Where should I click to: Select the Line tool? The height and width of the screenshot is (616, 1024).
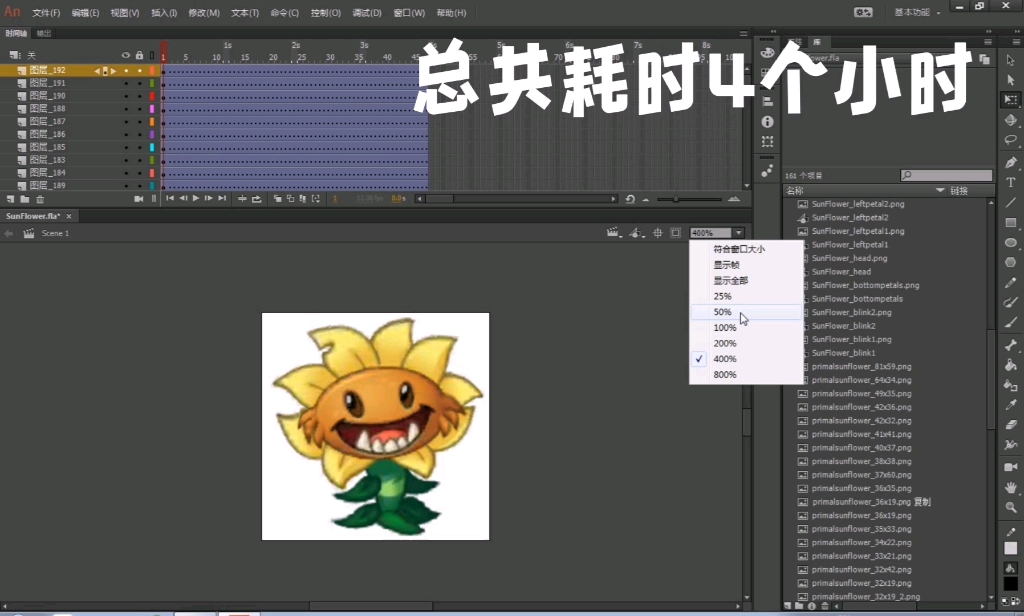tap(1010, 203)
